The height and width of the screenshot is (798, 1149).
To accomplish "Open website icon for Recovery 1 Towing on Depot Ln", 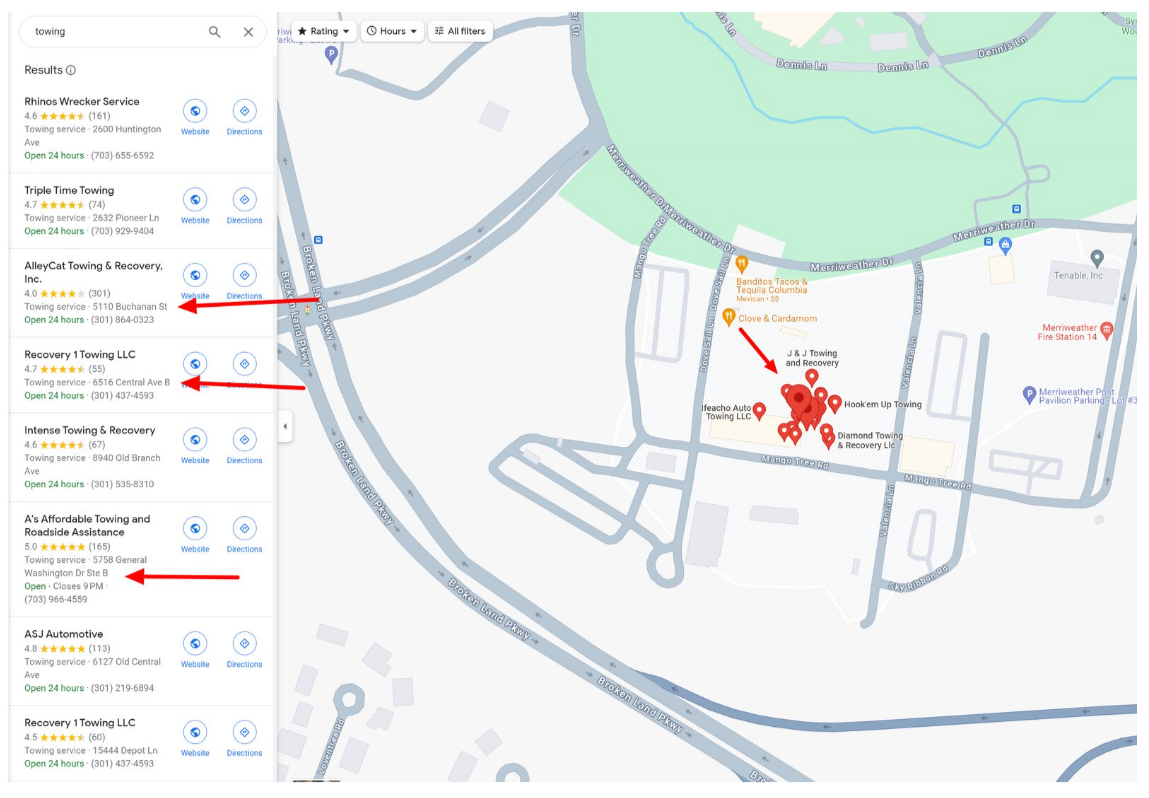I will click(x=195, y=732).
